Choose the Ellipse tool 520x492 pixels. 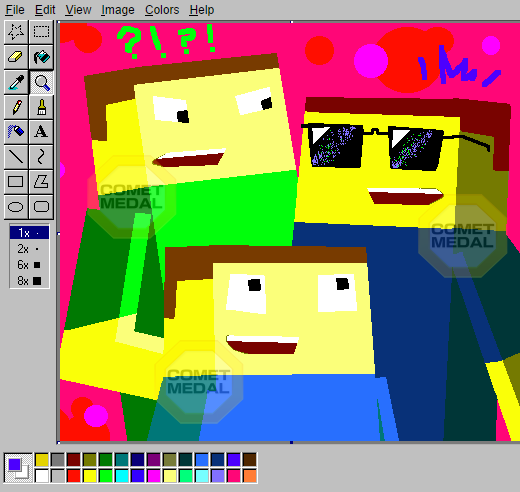pos(16,207)
